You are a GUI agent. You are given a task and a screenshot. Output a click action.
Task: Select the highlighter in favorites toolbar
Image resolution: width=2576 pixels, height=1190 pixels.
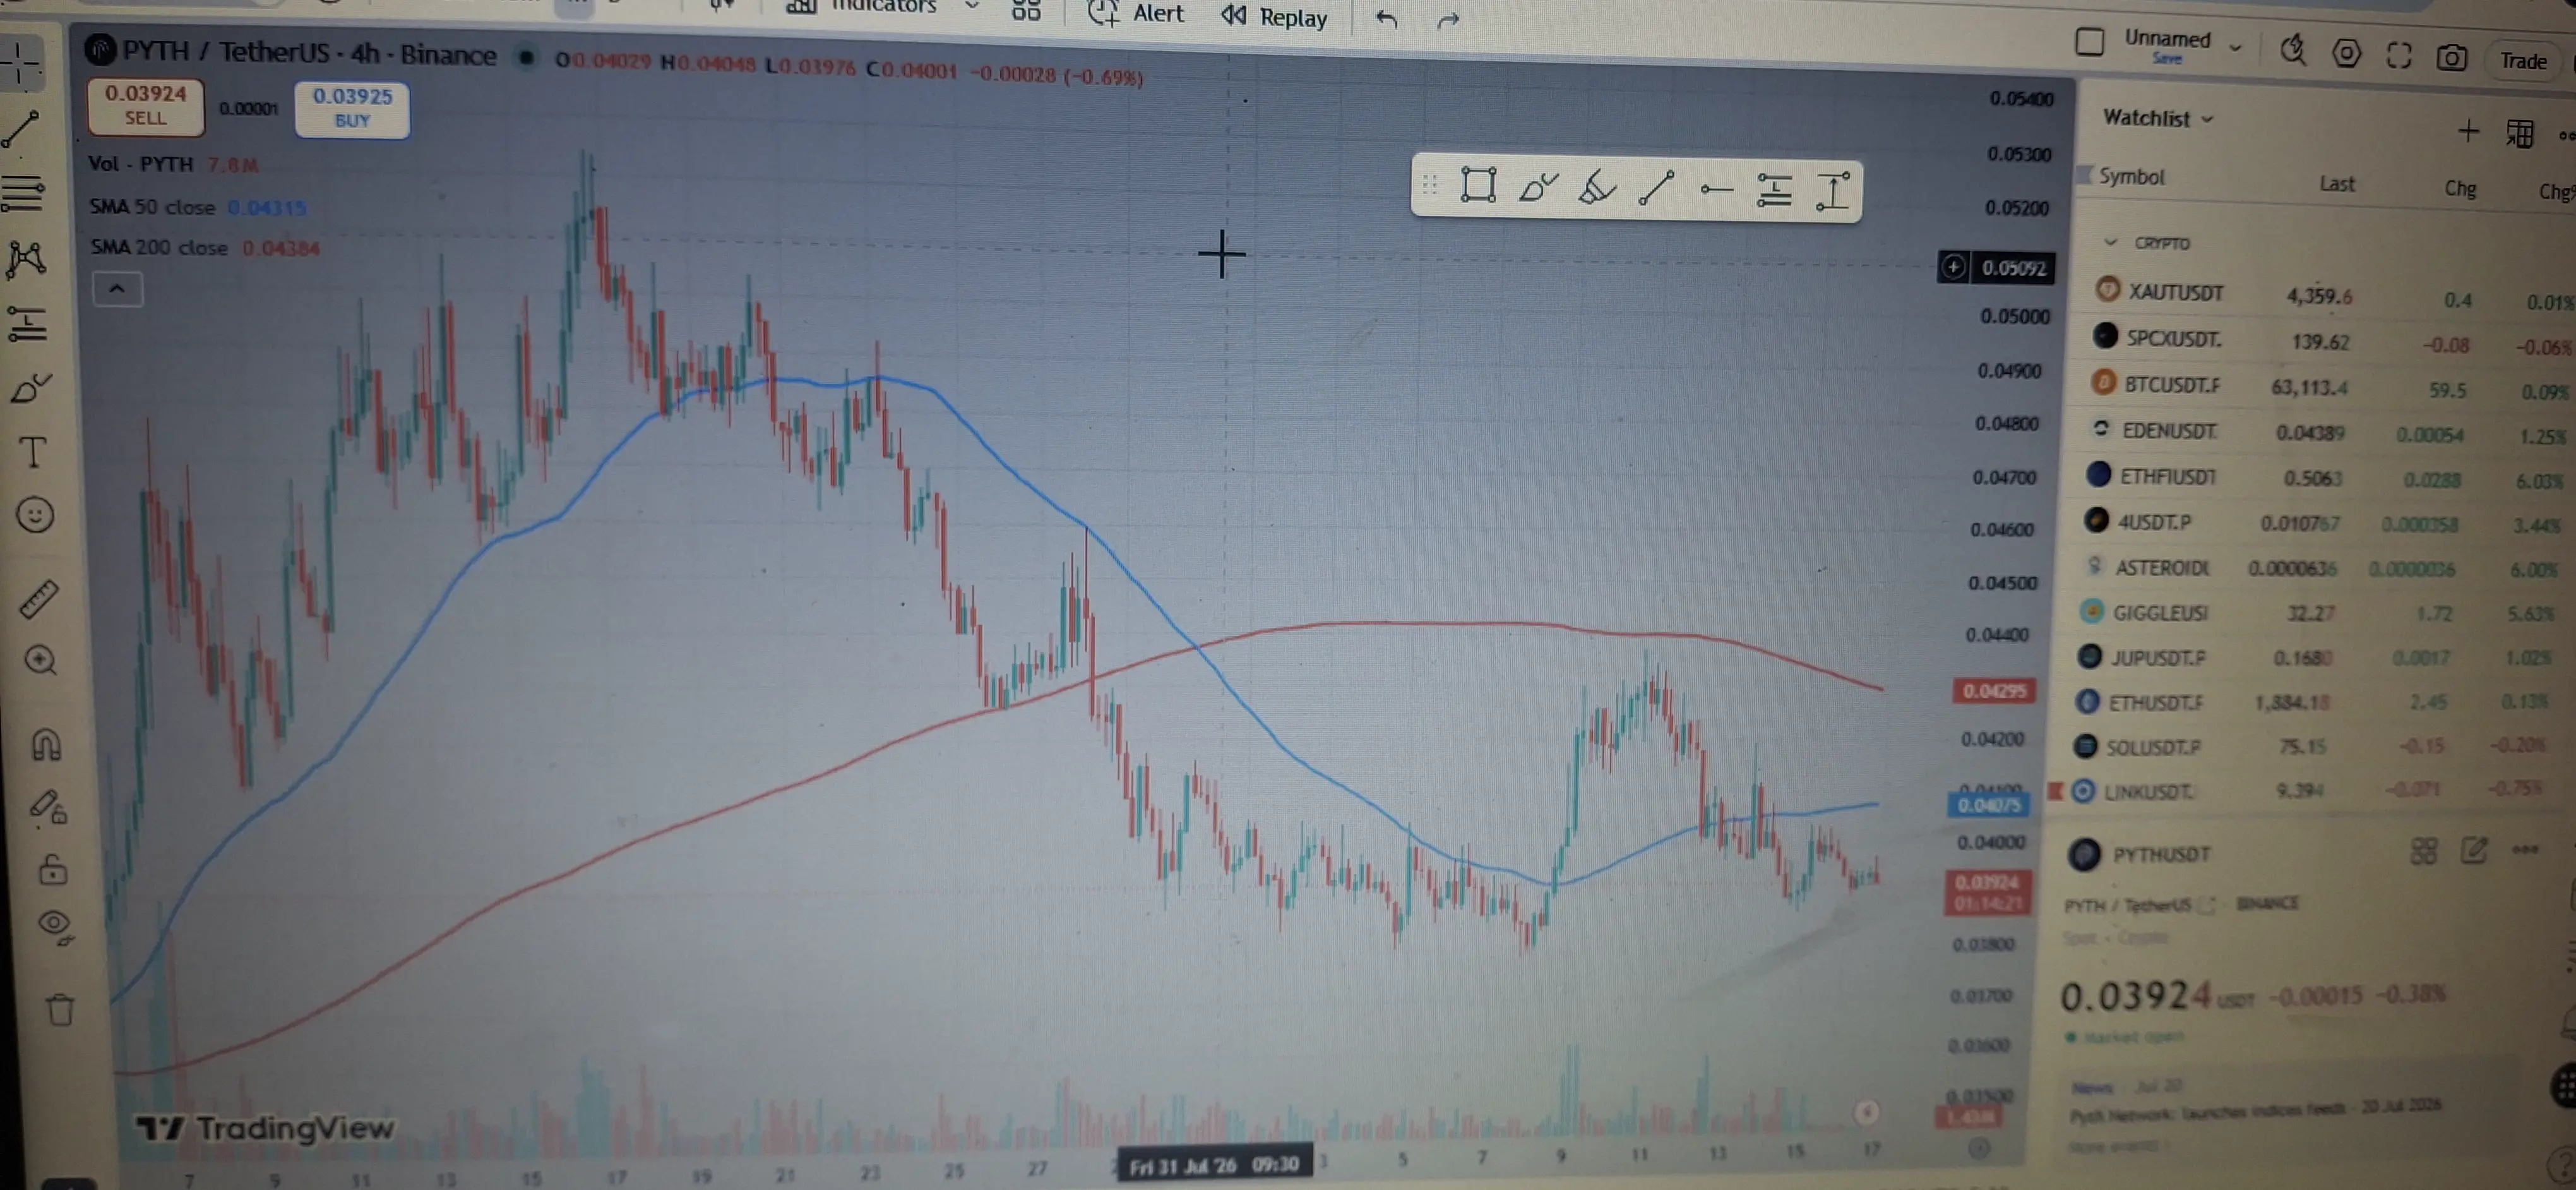[1596, 188]
